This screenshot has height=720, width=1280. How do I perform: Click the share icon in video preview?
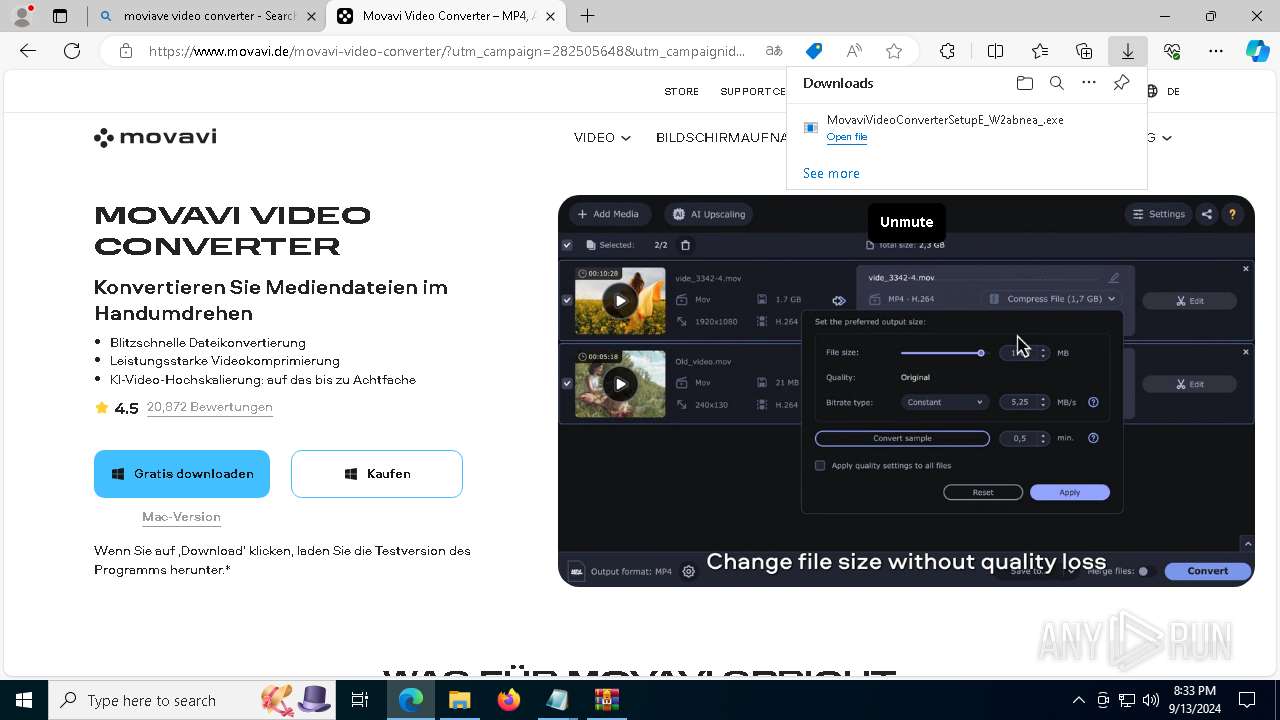point(1207,214)
